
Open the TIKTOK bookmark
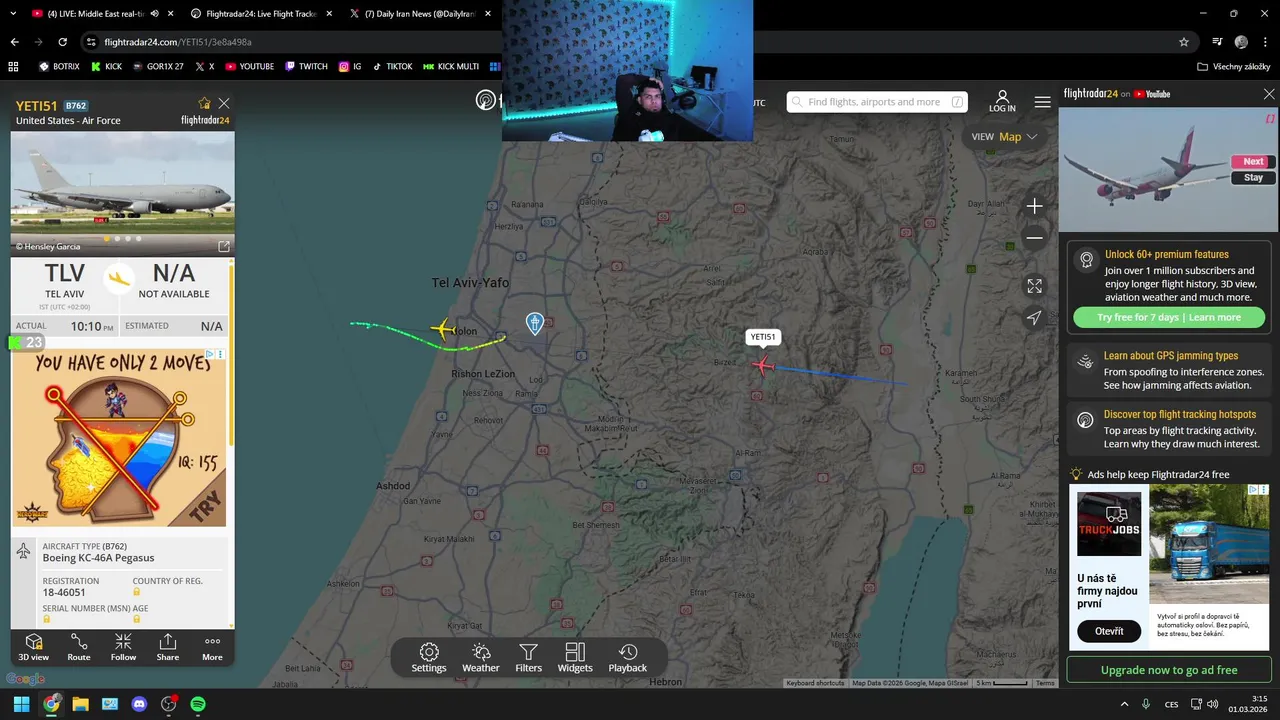pos(392,67)
